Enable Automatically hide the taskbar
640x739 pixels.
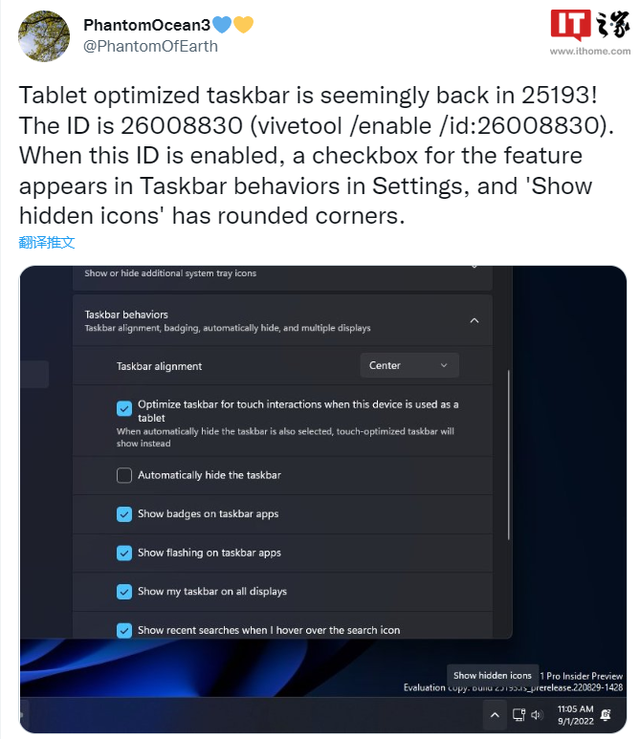click(x=124, y=475)
